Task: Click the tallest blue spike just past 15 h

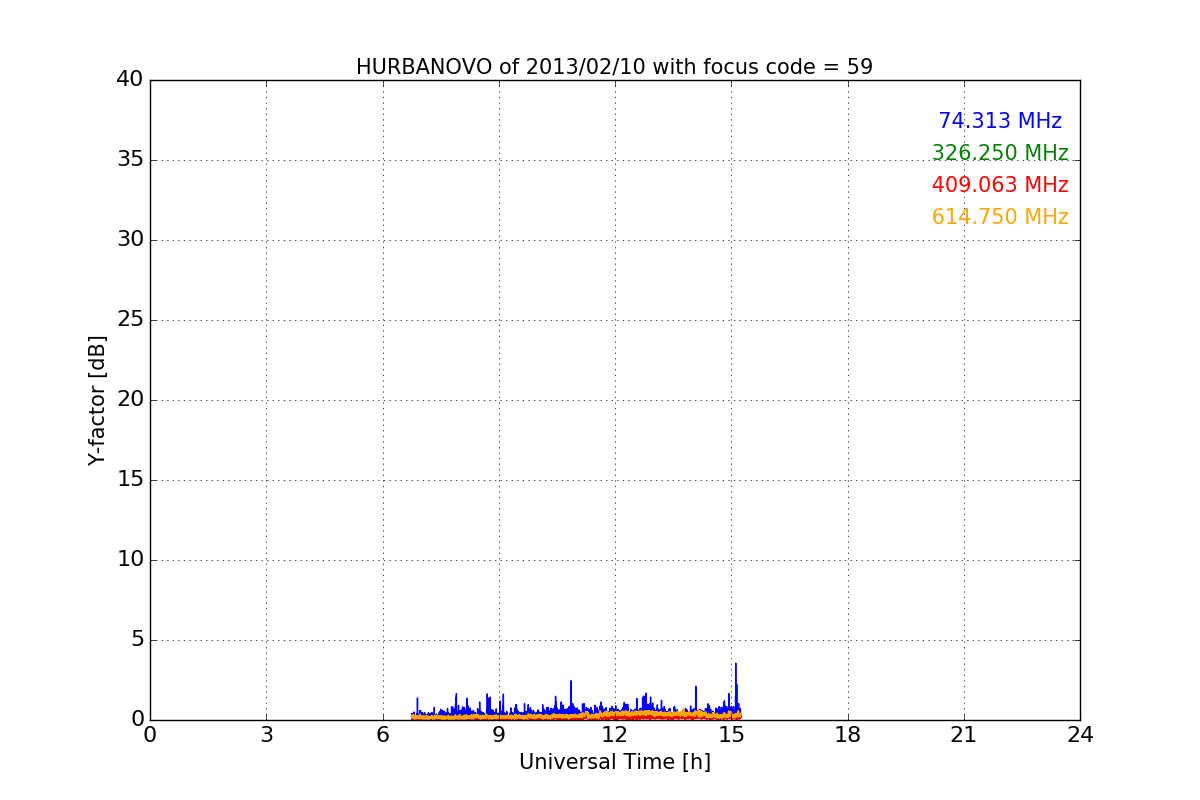Action: [x=736, y=688]
